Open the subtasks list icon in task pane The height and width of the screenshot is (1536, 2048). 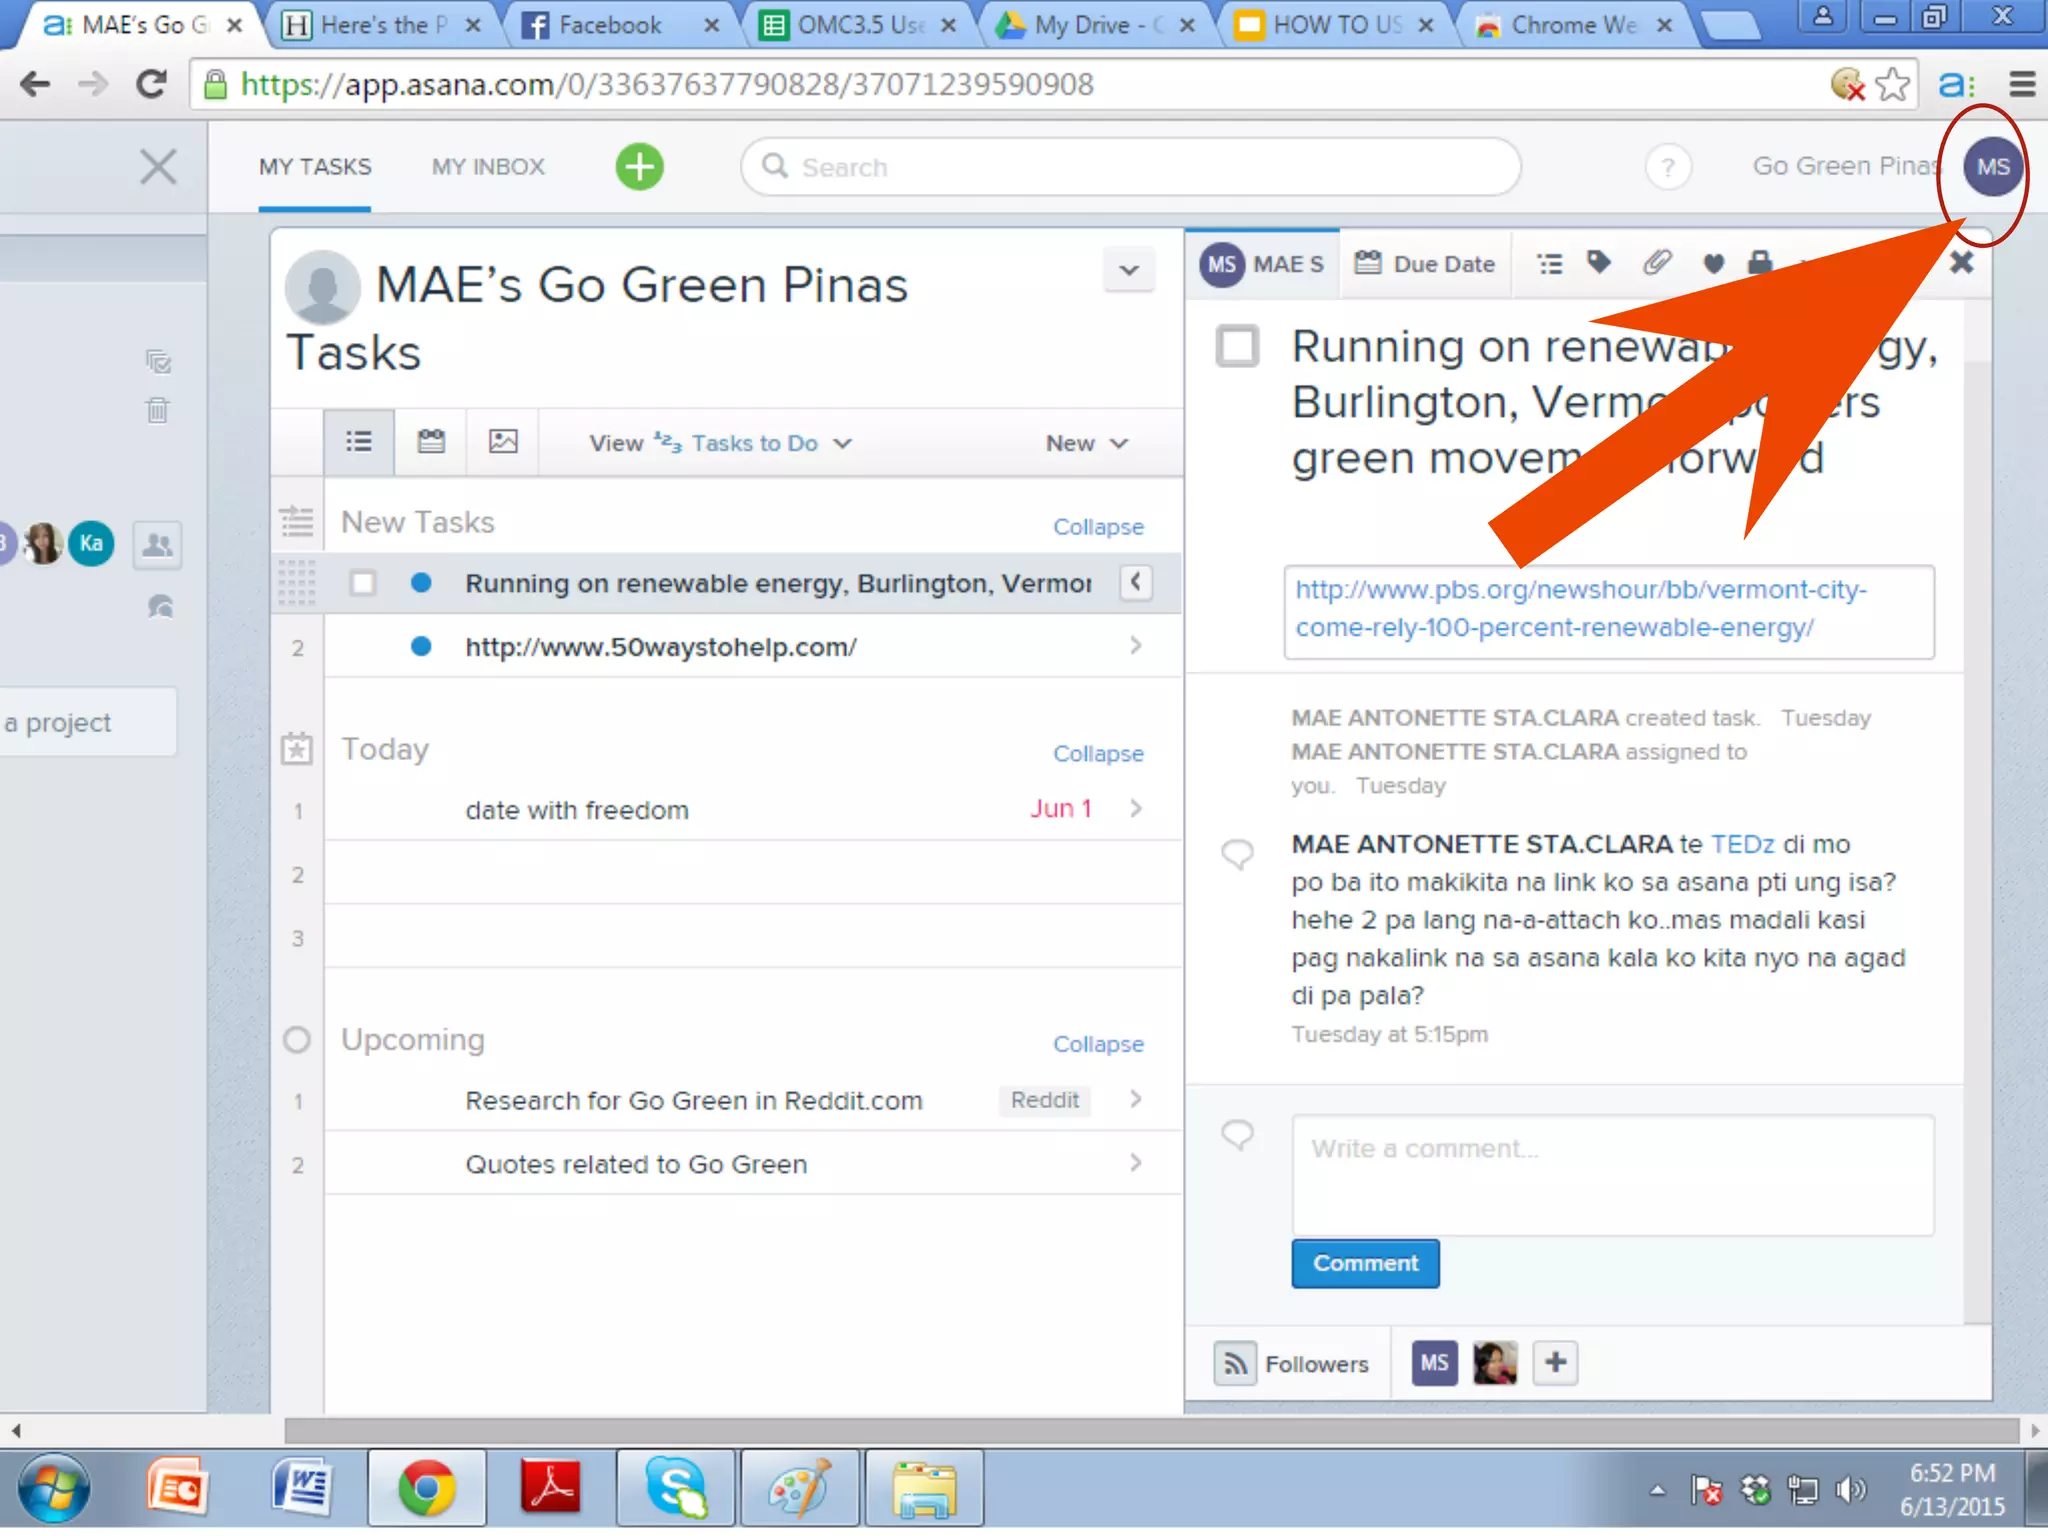tap(1549, 264)
